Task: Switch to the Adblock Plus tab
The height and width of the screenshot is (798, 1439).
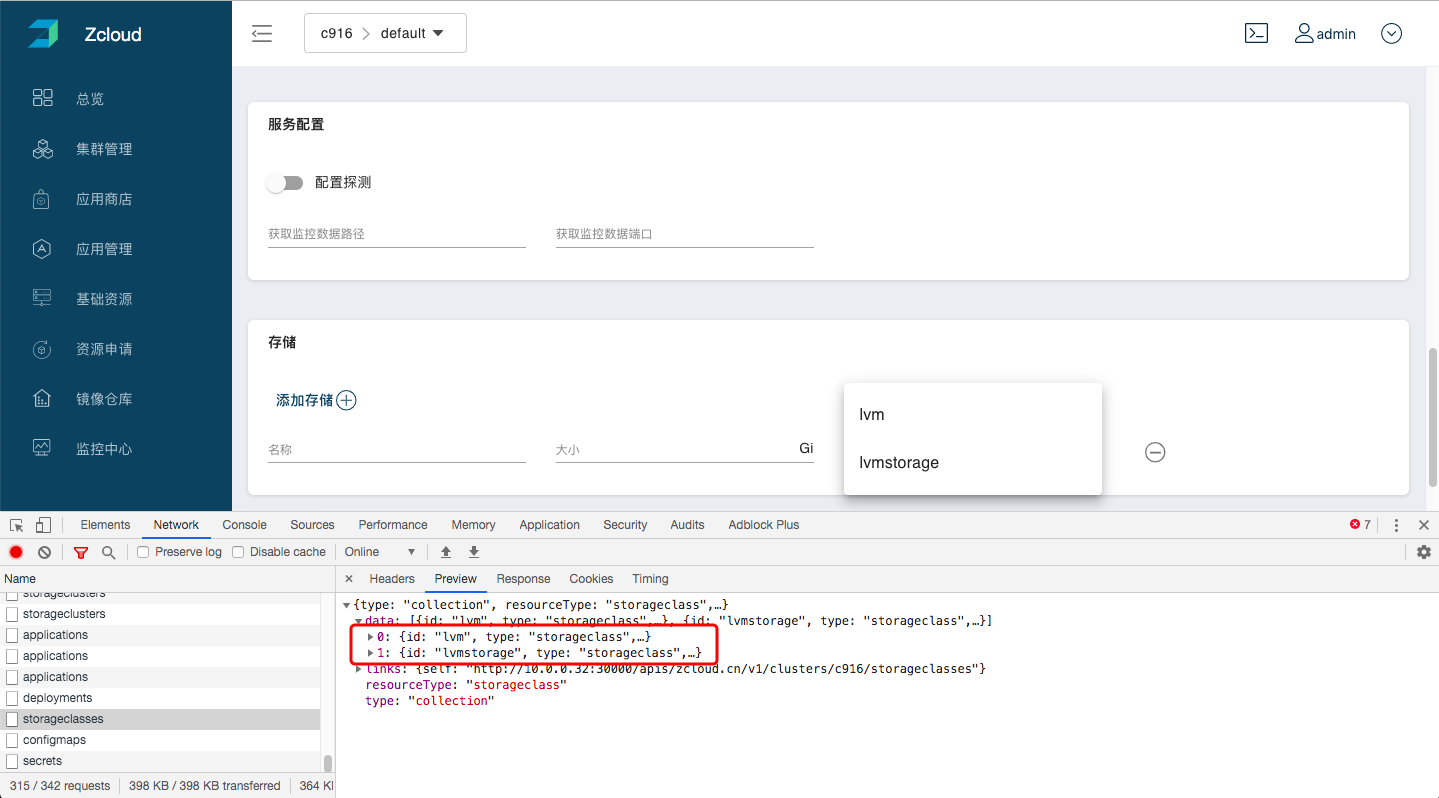Action: click(764, 525)
